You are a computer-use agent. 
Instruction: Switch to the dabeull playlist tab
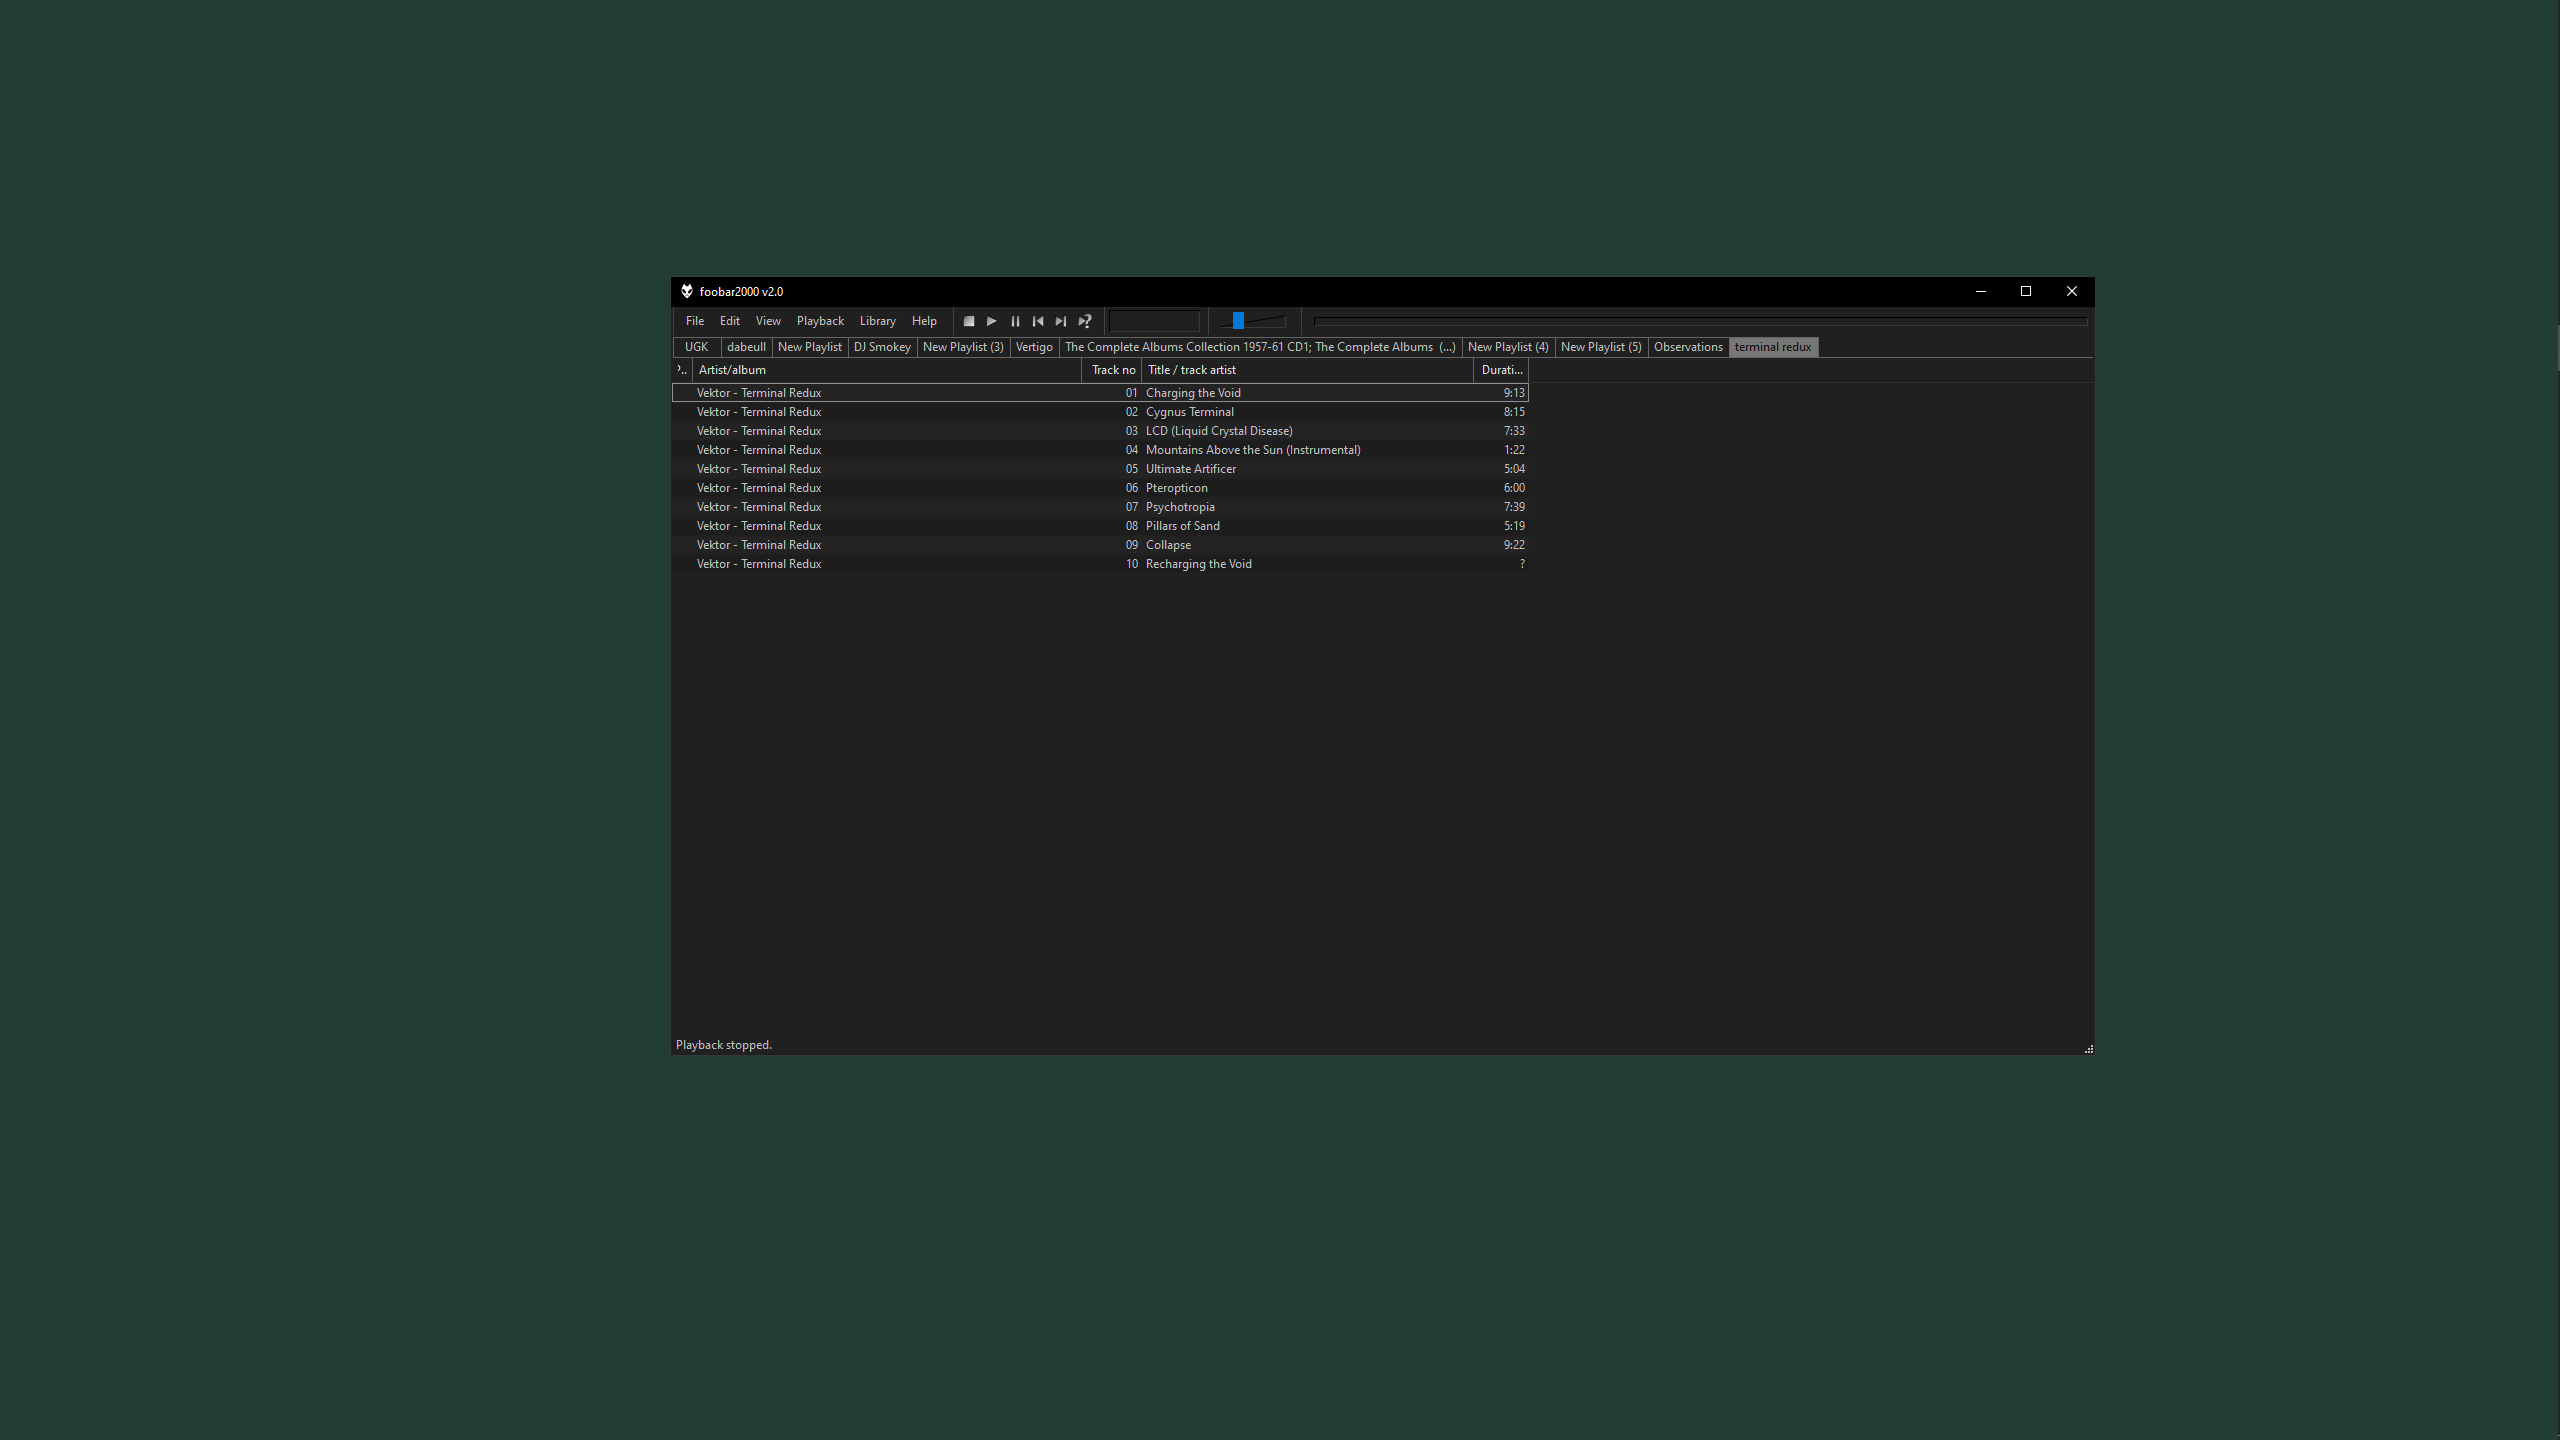[746, 347]
